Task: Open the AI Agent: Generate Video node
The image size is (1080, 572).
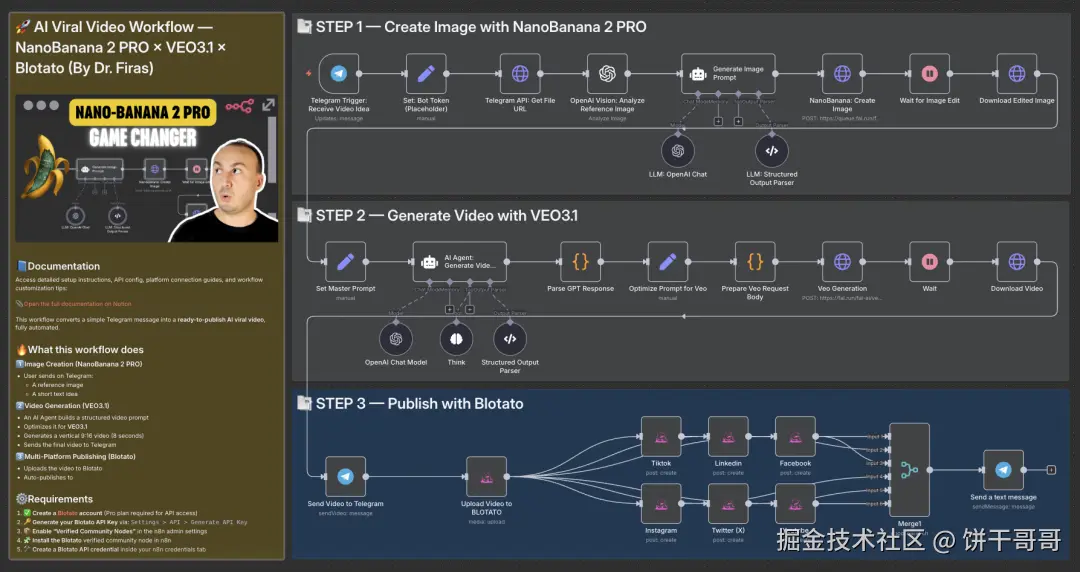Action: pyautogui.click(x=459, y=262)
